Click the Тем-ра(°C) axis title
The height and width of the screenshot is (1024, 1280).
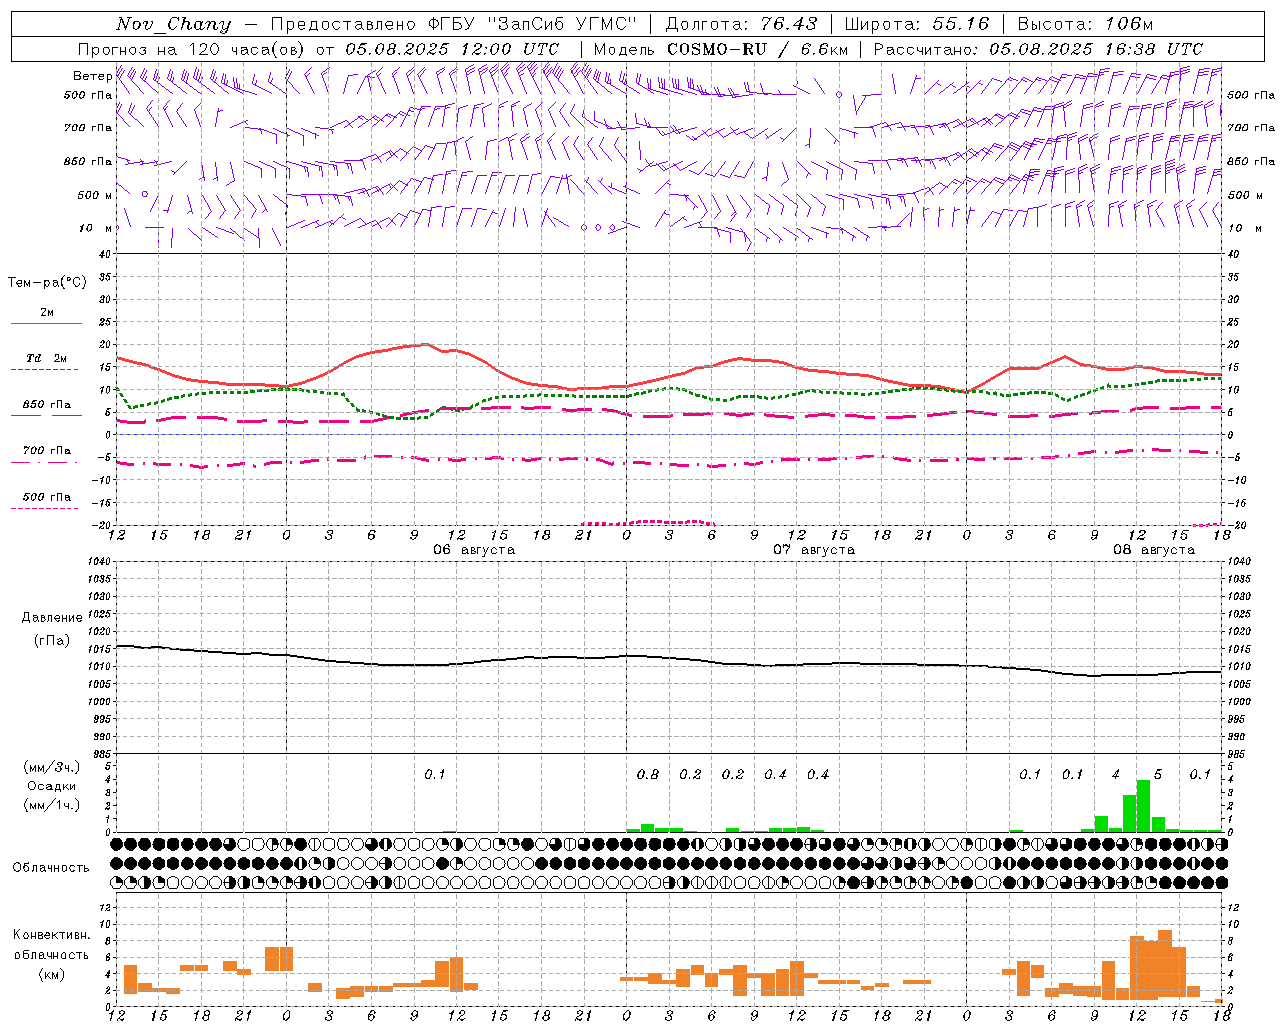tap(47, 283)
